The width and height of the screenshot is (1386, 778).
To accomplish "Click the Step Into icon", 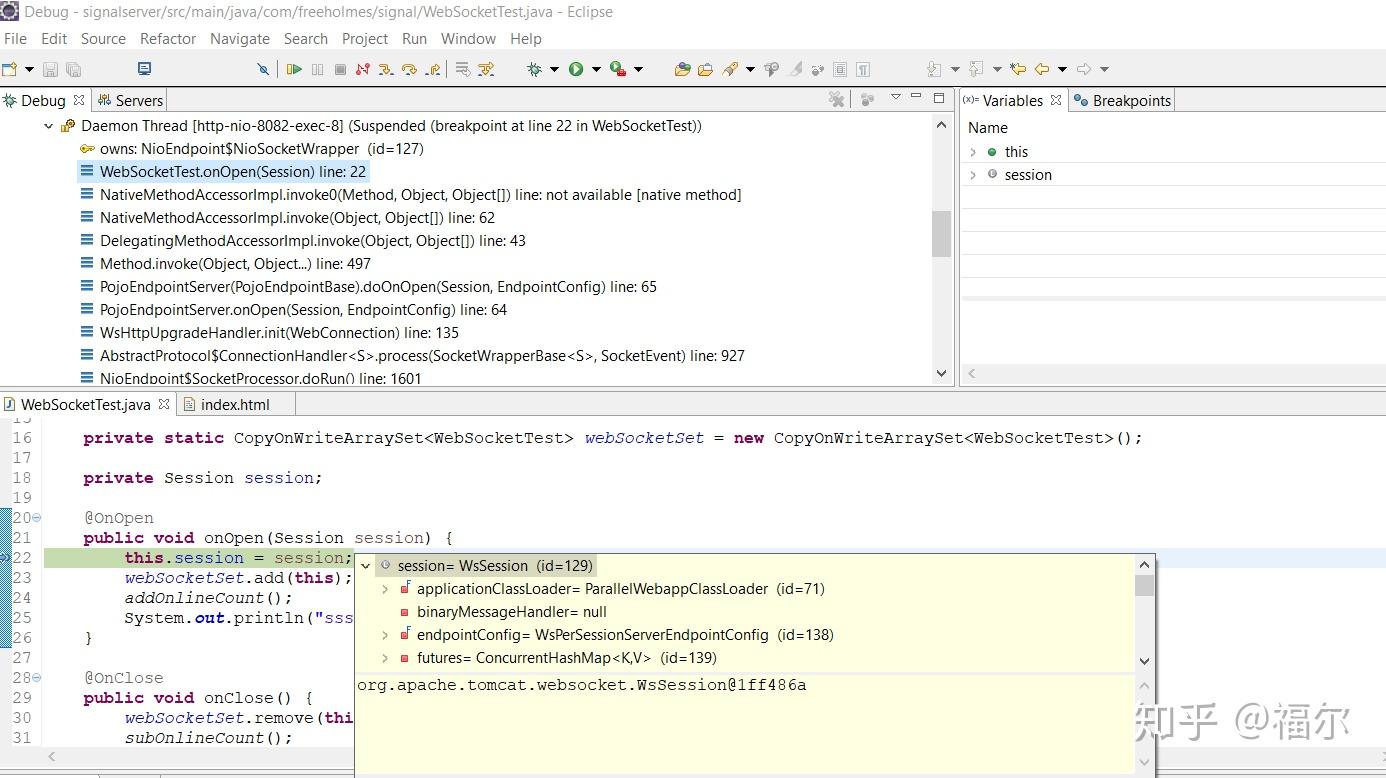I will point(386,69).
